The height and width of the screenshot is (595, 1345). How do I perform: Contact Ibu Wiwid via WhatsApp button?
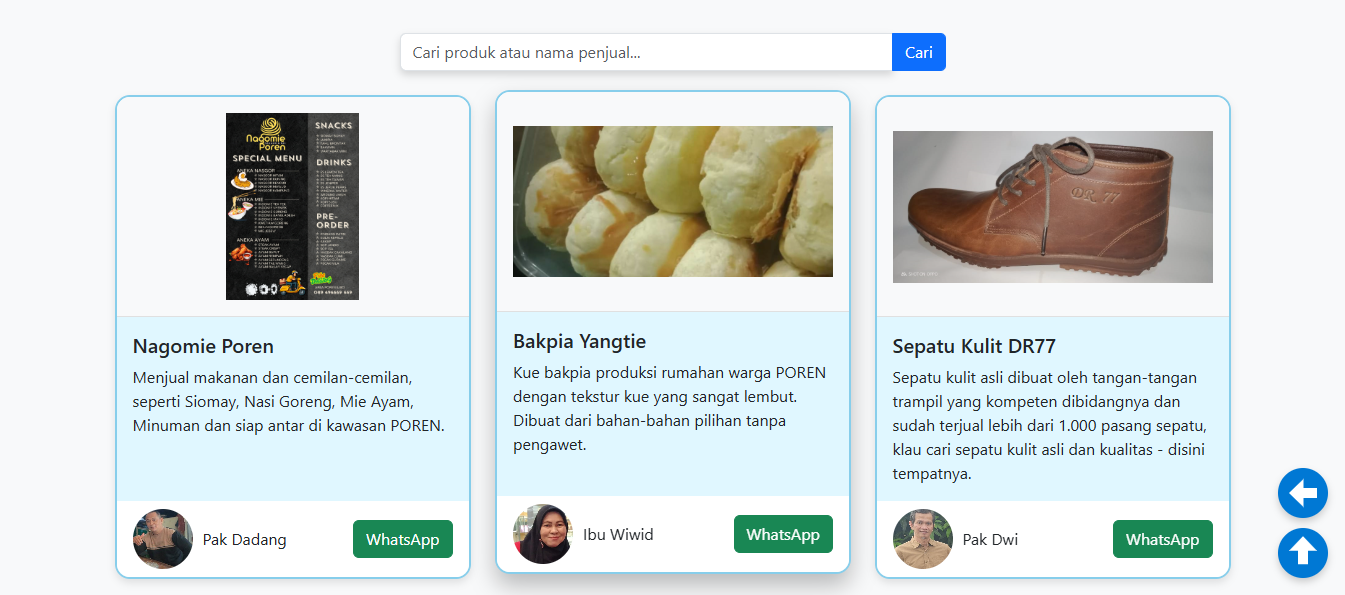pos(782,534)
